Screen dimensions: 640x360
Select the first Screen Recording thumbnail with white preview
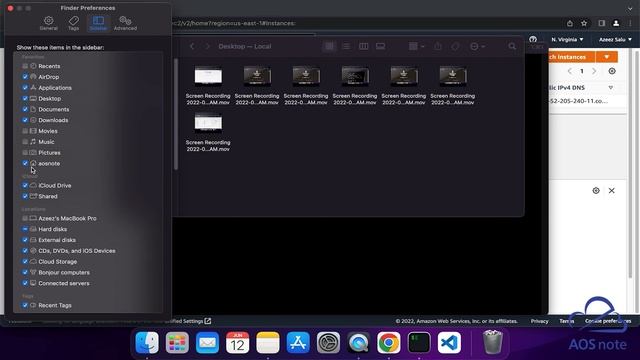208,76
